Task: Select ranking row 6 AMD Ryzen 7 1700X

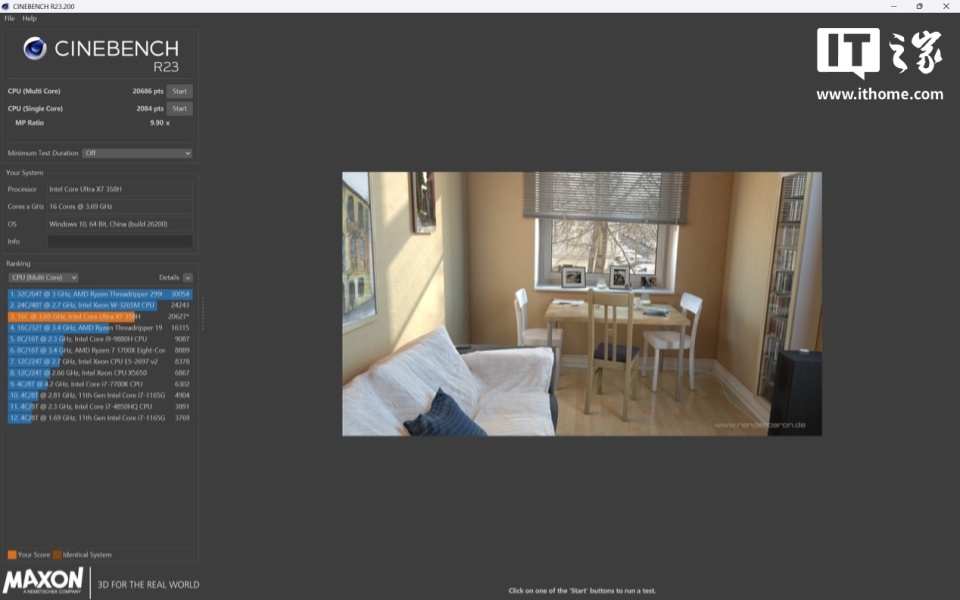Action: (x=100, y=350)
